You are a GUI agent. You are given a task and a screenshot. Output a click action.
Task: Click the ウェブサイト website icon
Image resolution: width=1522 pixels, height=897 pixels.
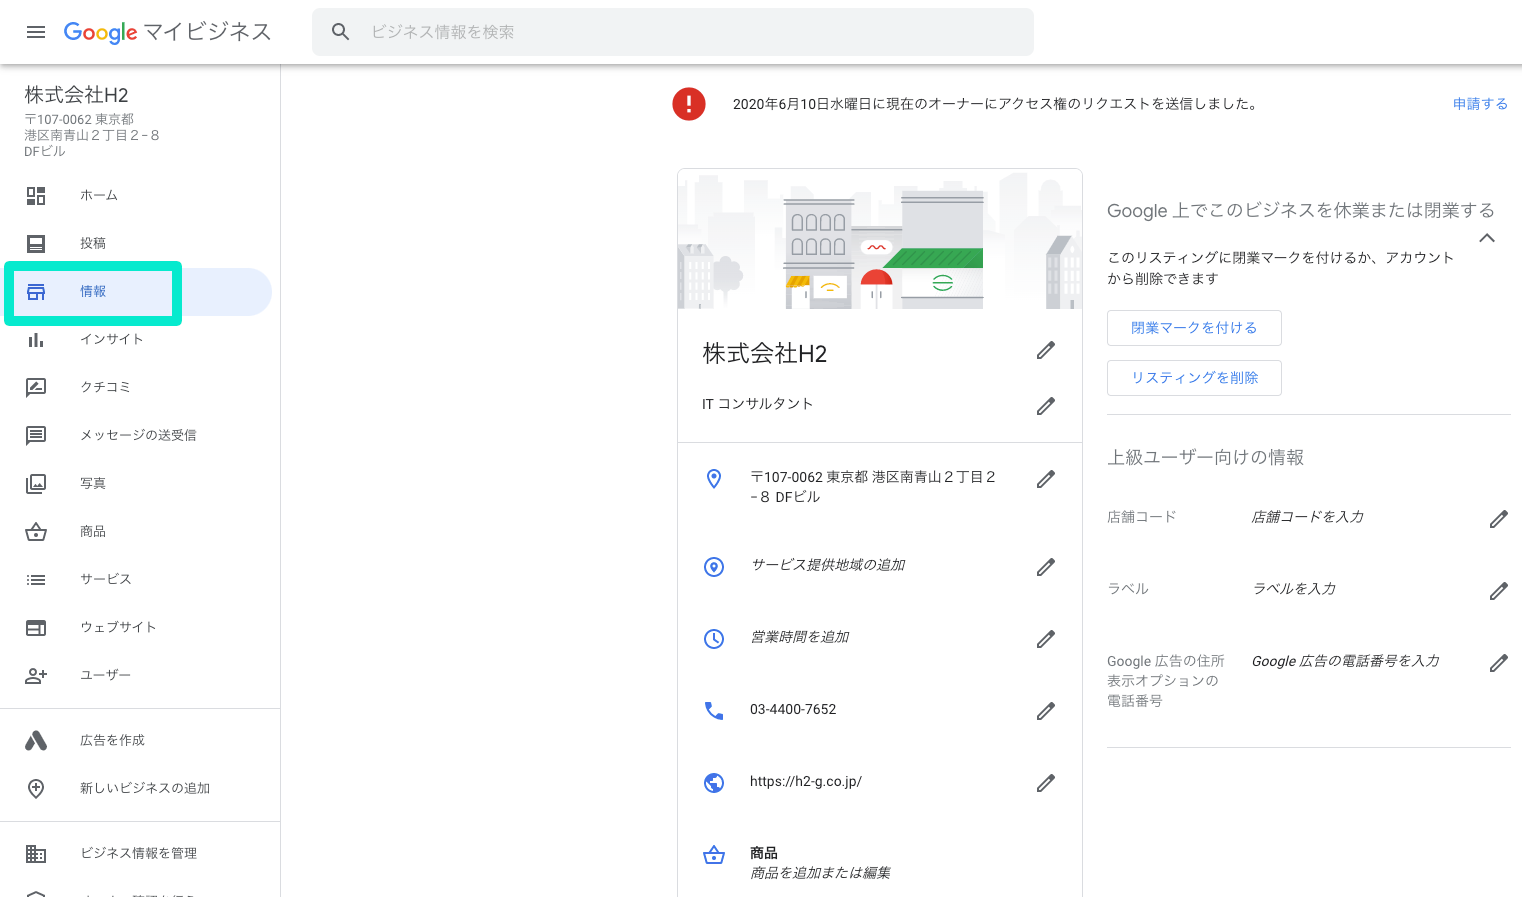coord(36,627)
